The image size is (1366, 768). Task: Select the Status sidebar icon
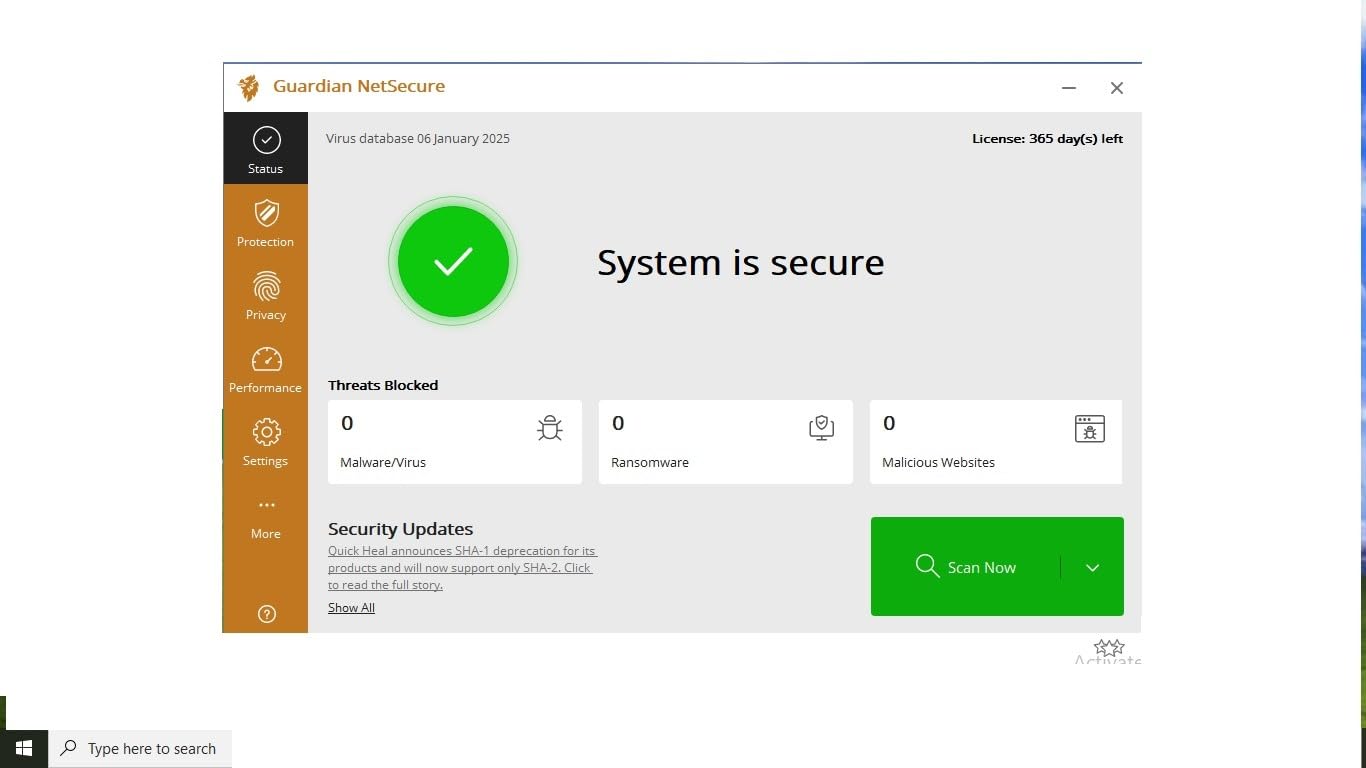[x=265, y=148]
